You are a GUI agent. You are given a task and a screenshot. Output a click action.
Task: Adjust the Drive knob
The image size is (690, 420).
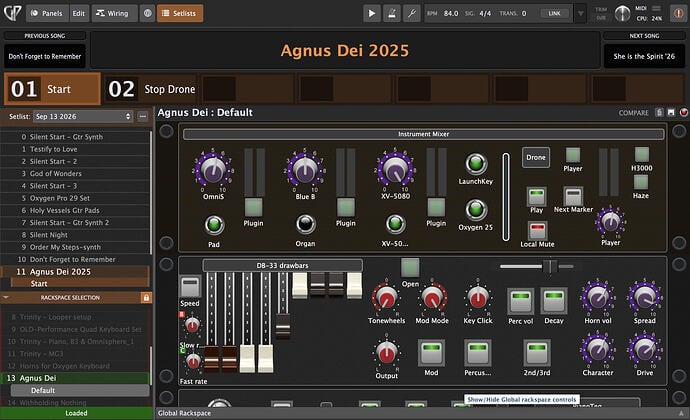pyautogui.click(x=644, y=350)
